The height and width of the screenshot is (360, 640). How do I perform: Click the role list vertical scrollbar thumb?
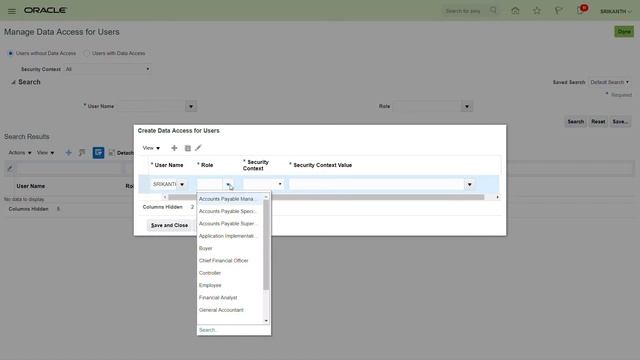pos(266,245)
